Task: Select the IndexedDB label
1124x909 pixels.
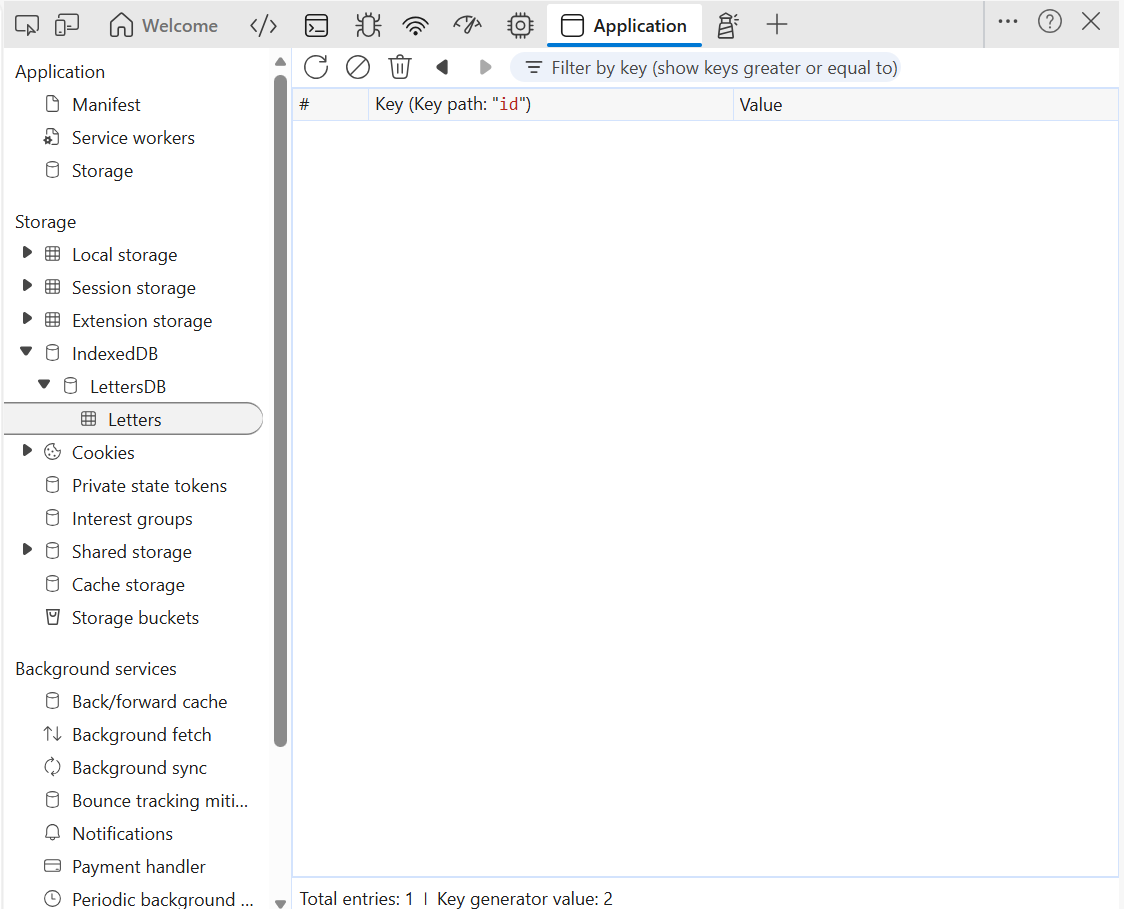Action: tap(115, 353)
